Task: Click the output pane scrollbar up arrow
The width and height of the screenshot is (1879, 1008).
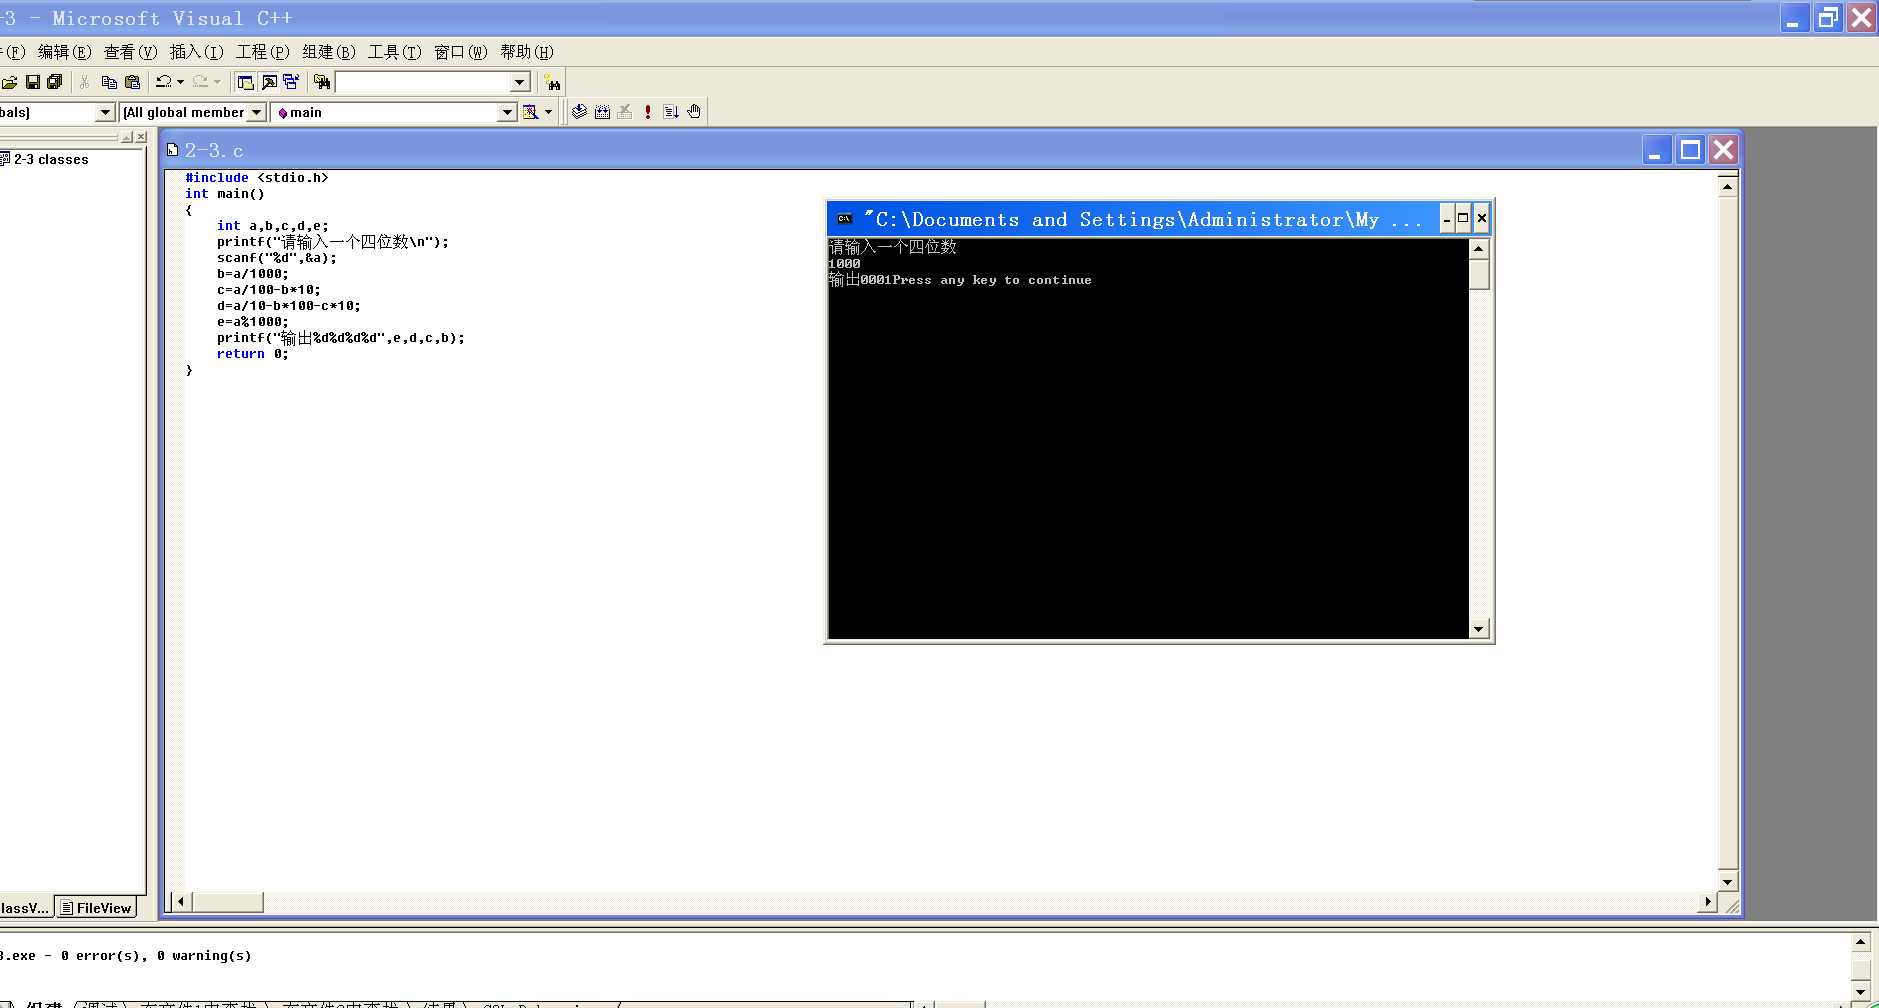Action: (1860, 942)
